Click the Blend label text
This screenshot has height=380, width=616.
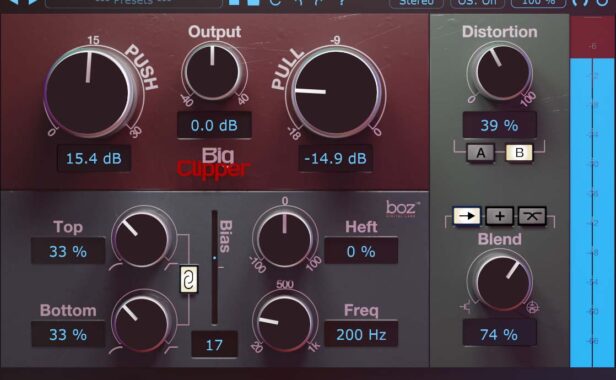point(499,239)
